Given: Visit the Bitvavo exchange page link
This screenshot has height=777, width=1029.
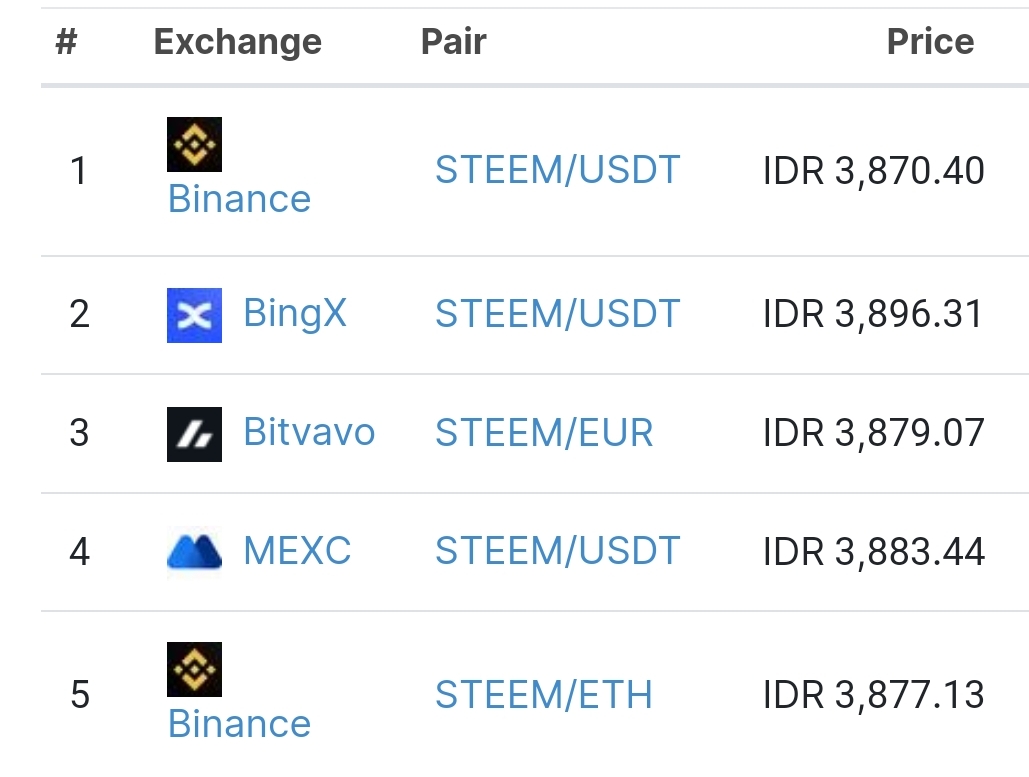Looking at the screenshot, I should 309,433.
